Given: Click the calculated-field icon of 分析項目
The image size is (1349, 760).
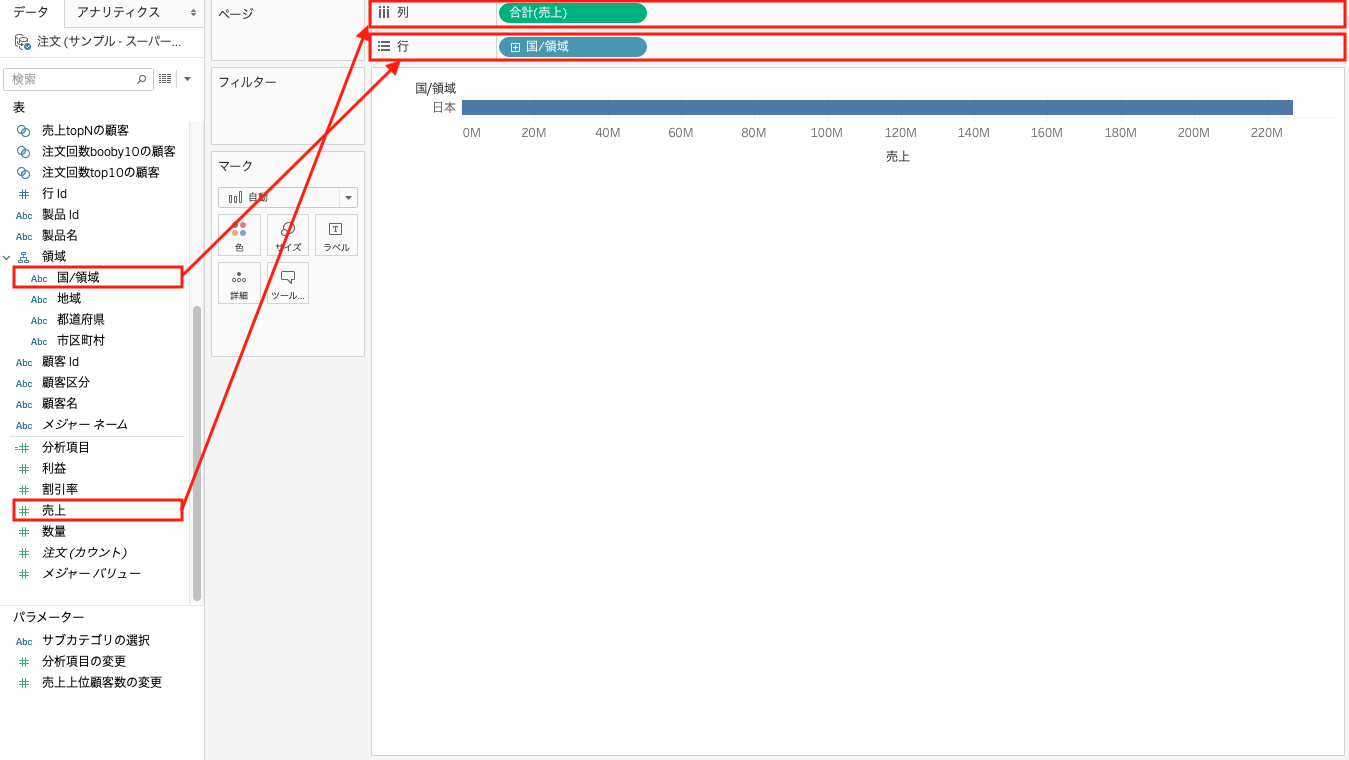Looking at the screenshot, I should [x=23, y=447].
